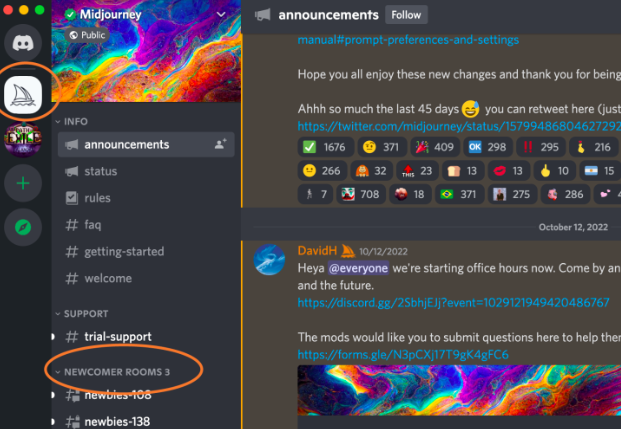Click the green plus Add Server icon
Viewport: 621px width, 429px height.
pyautogui.click(x=23, y=183)
